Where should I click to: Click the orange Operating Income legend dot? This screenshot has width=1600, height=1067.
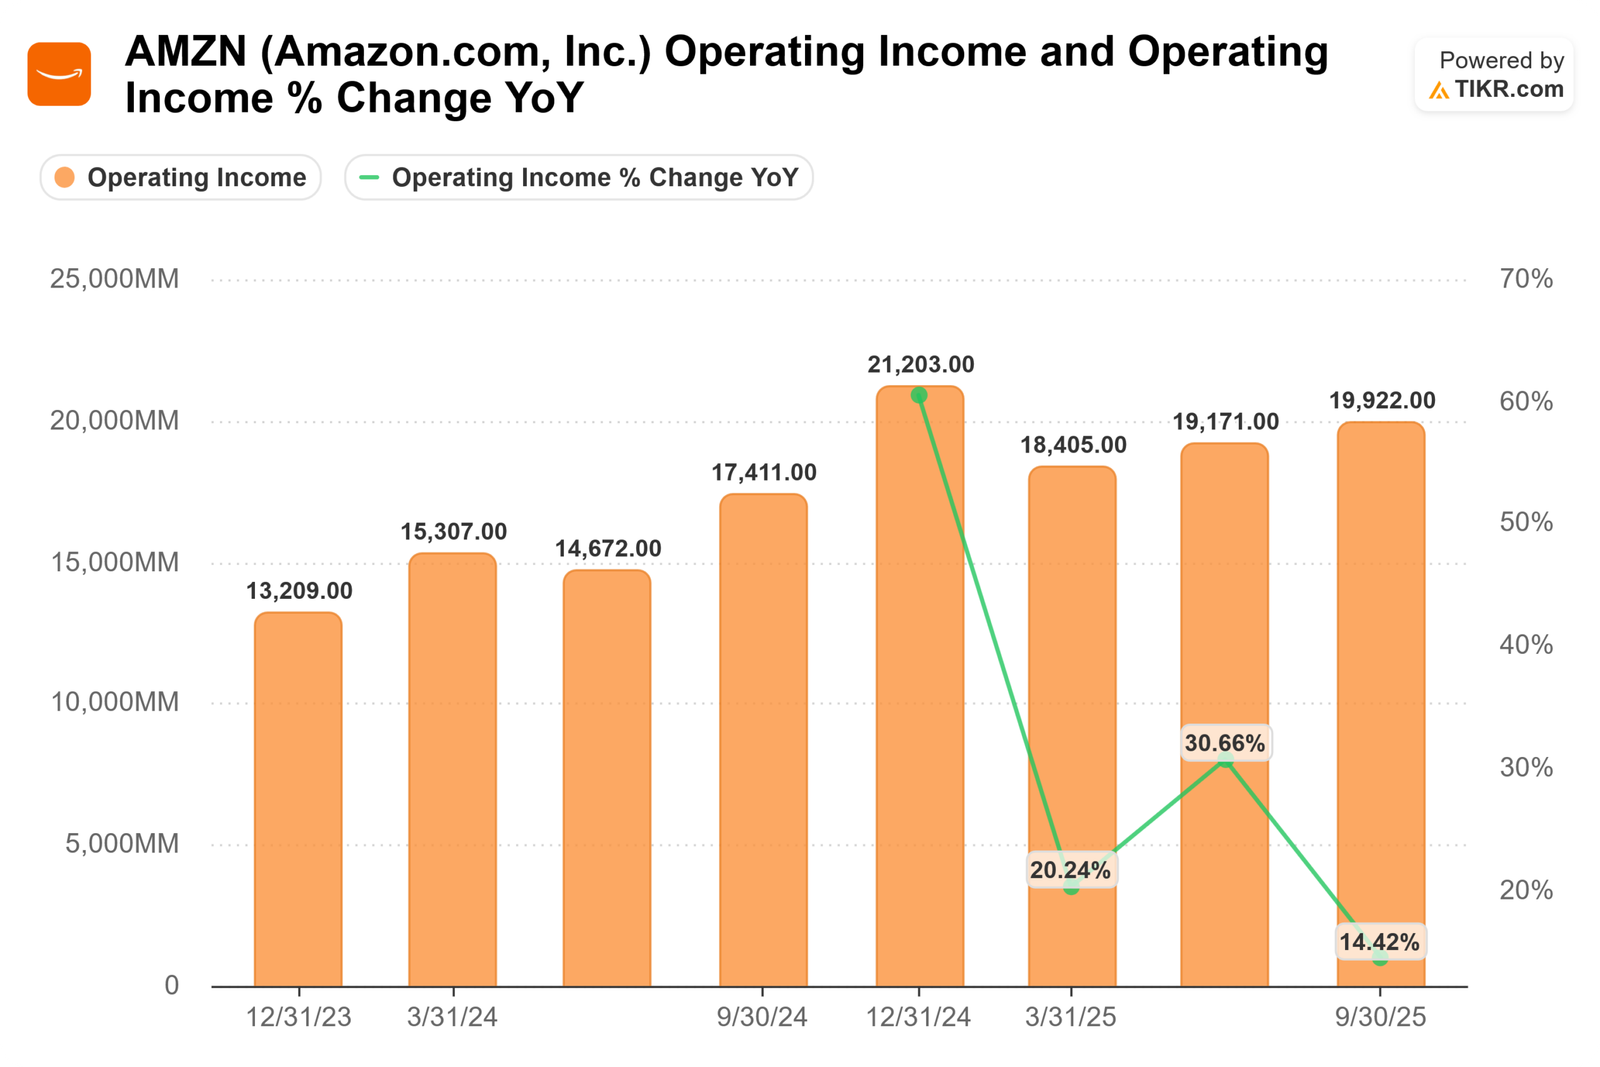point(65,178)
